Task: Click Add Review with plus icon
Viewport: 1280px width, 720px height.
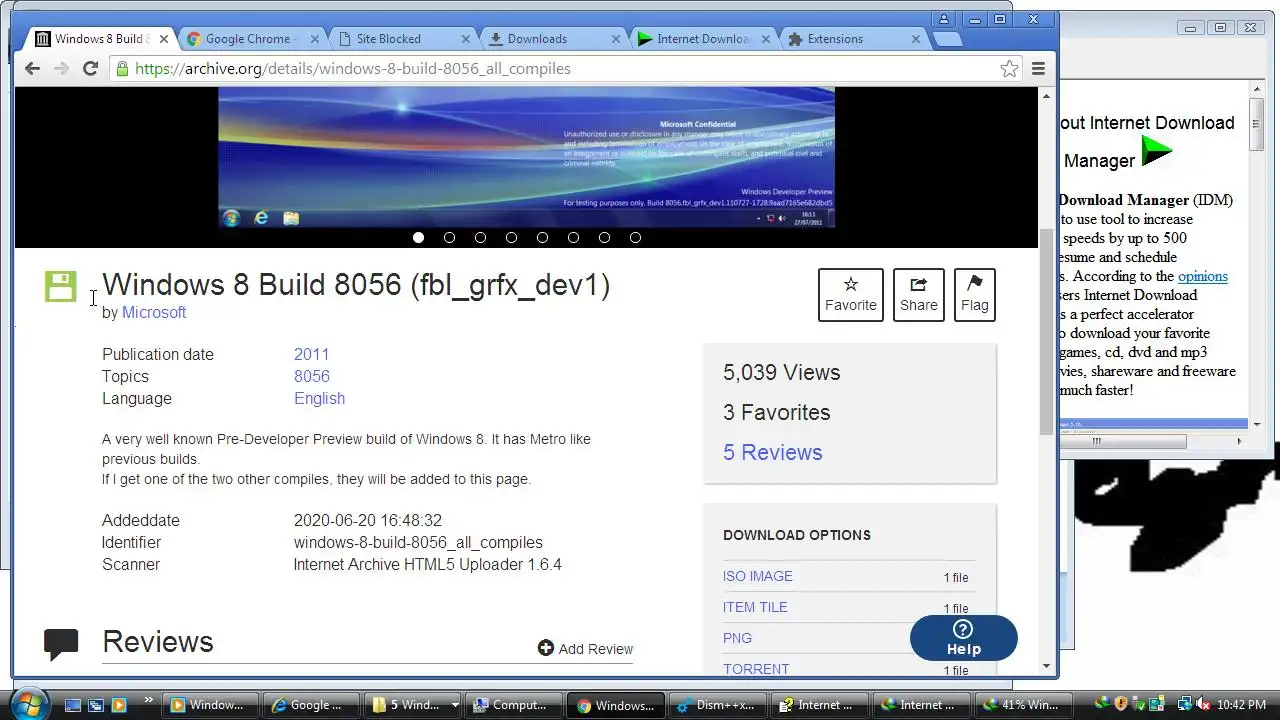Action: pyautogui.click(x=585, y=648)
